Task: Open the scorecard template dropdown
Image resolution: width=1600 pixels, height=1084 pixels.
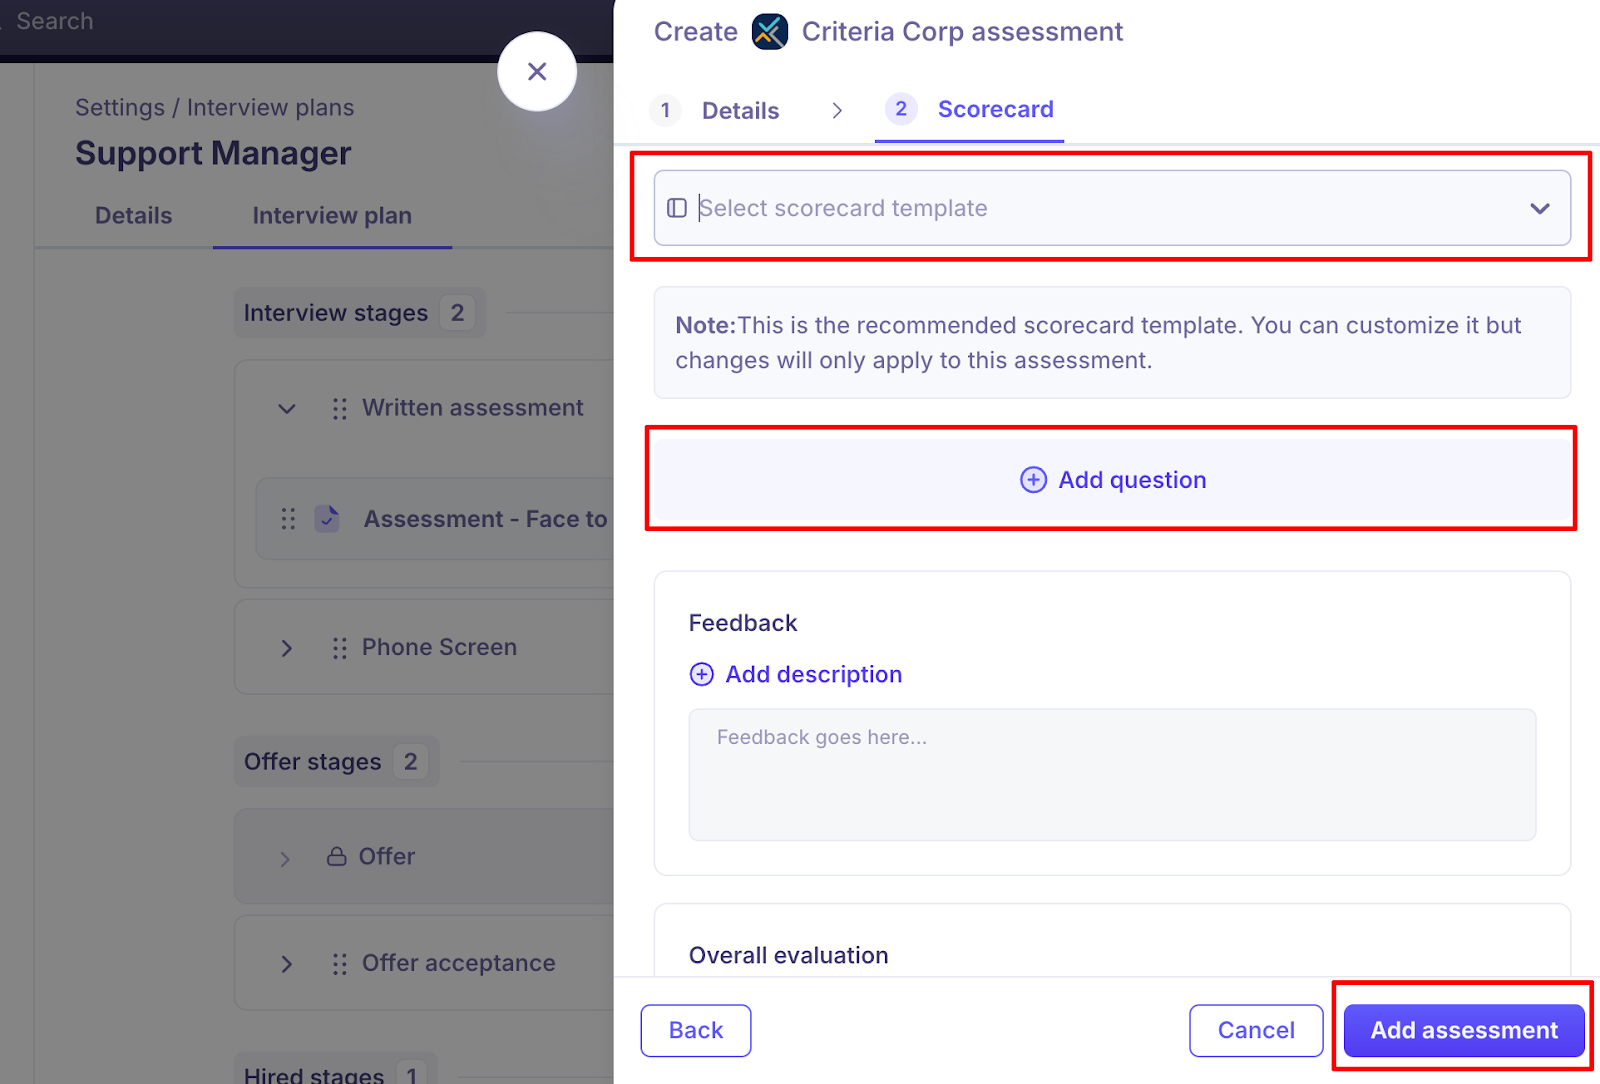Action: (1112, 208)
